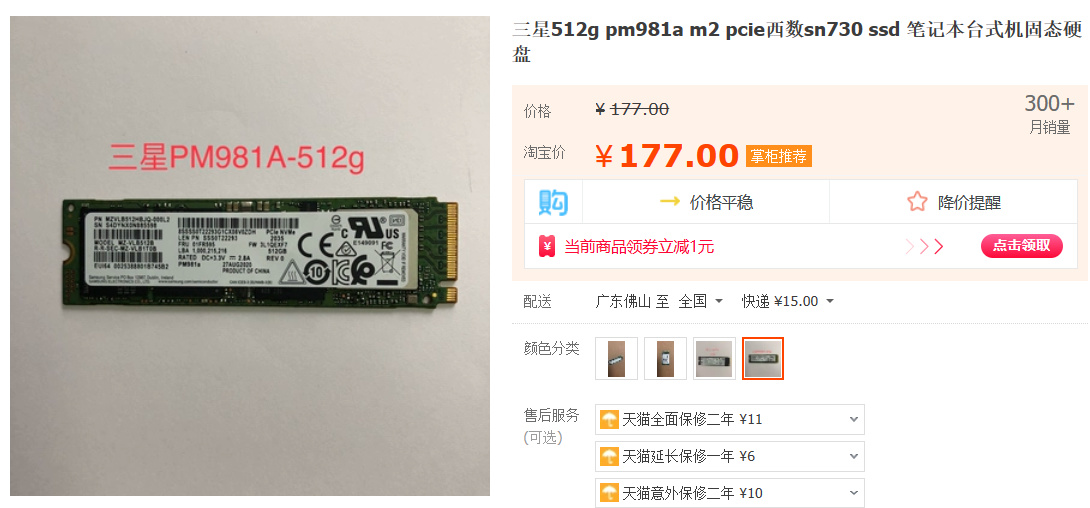This screenshot has width=1090, height=508.
Task: Select the third color option thumbnail
Action: [x=714, y=358]
